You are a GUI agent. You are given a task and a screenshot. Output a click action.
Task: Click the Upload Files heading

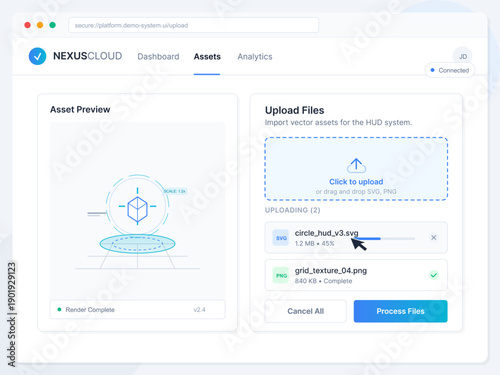tap(294, 110)
